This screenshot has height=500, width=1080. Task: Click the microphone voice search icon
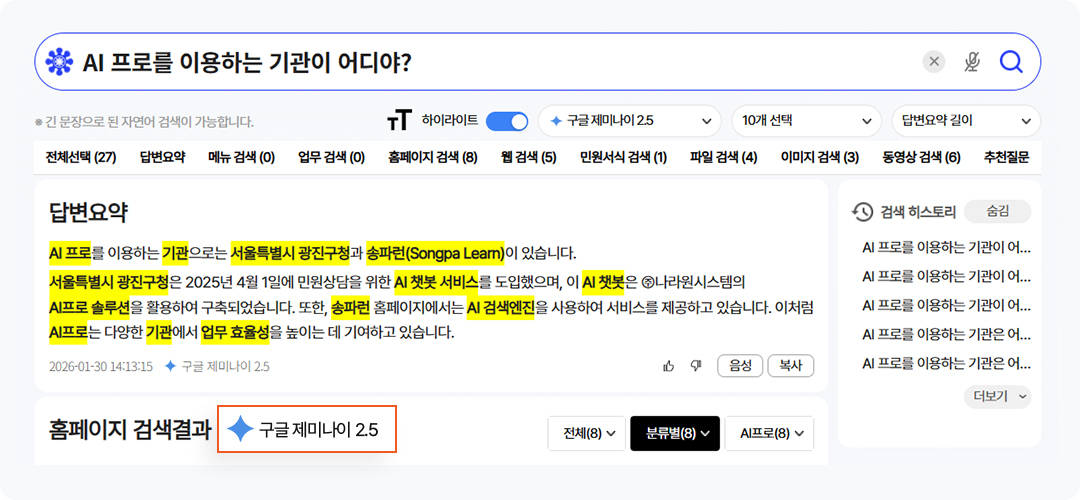tap(972, 62)
